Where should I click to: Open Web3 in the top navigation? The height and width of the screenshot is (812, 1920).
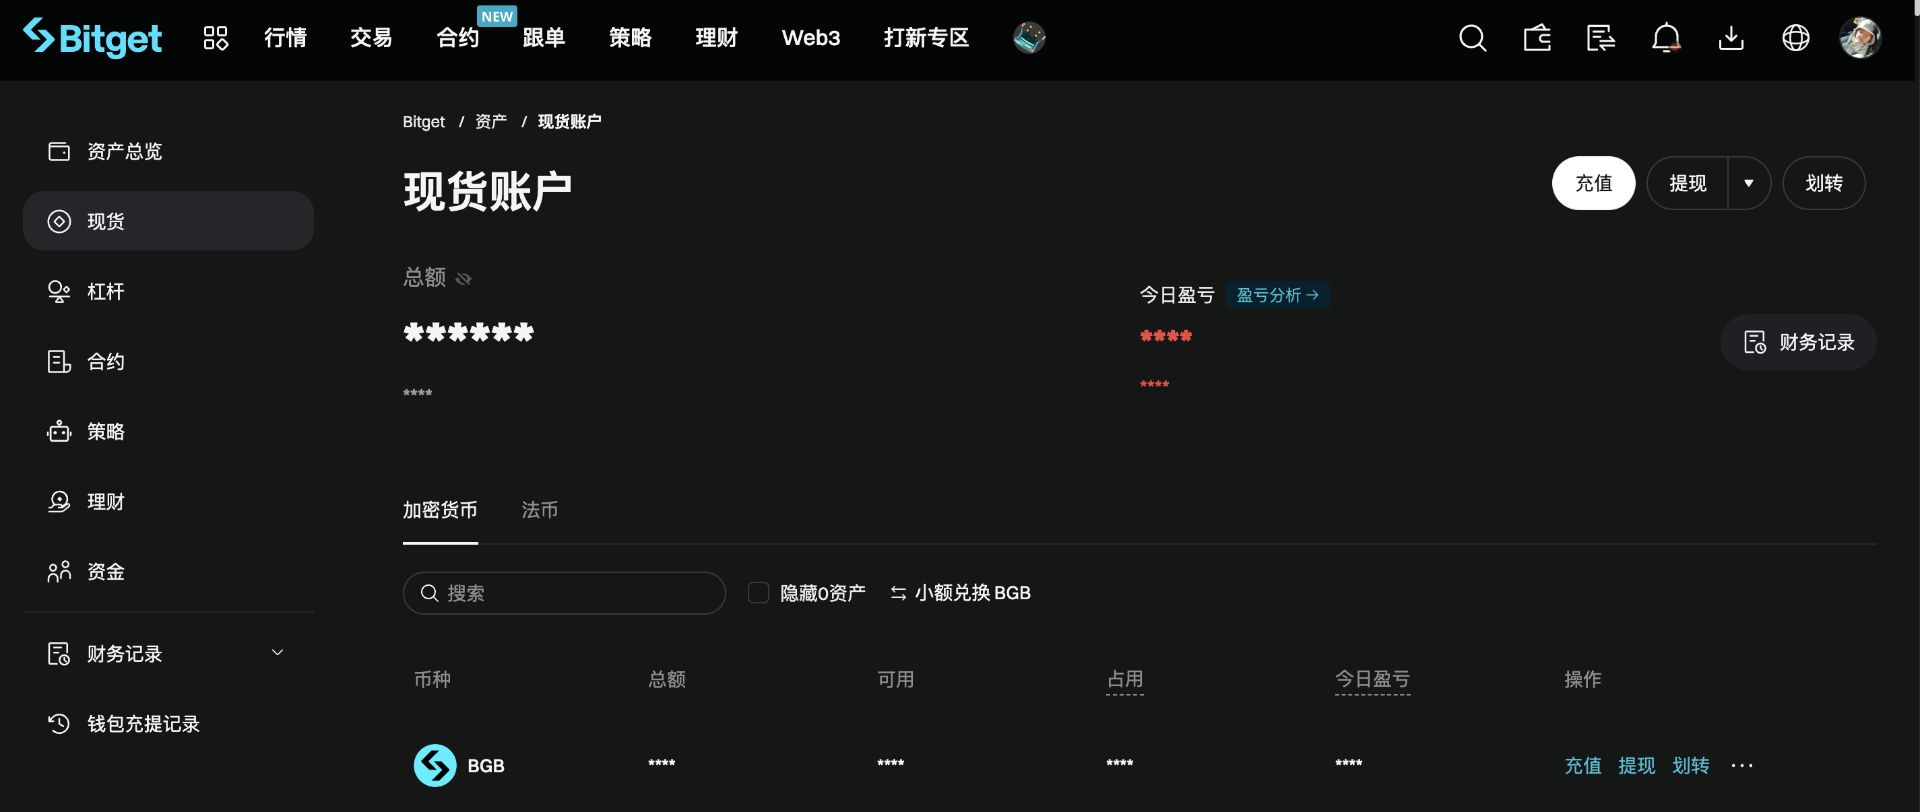(811, 38)
